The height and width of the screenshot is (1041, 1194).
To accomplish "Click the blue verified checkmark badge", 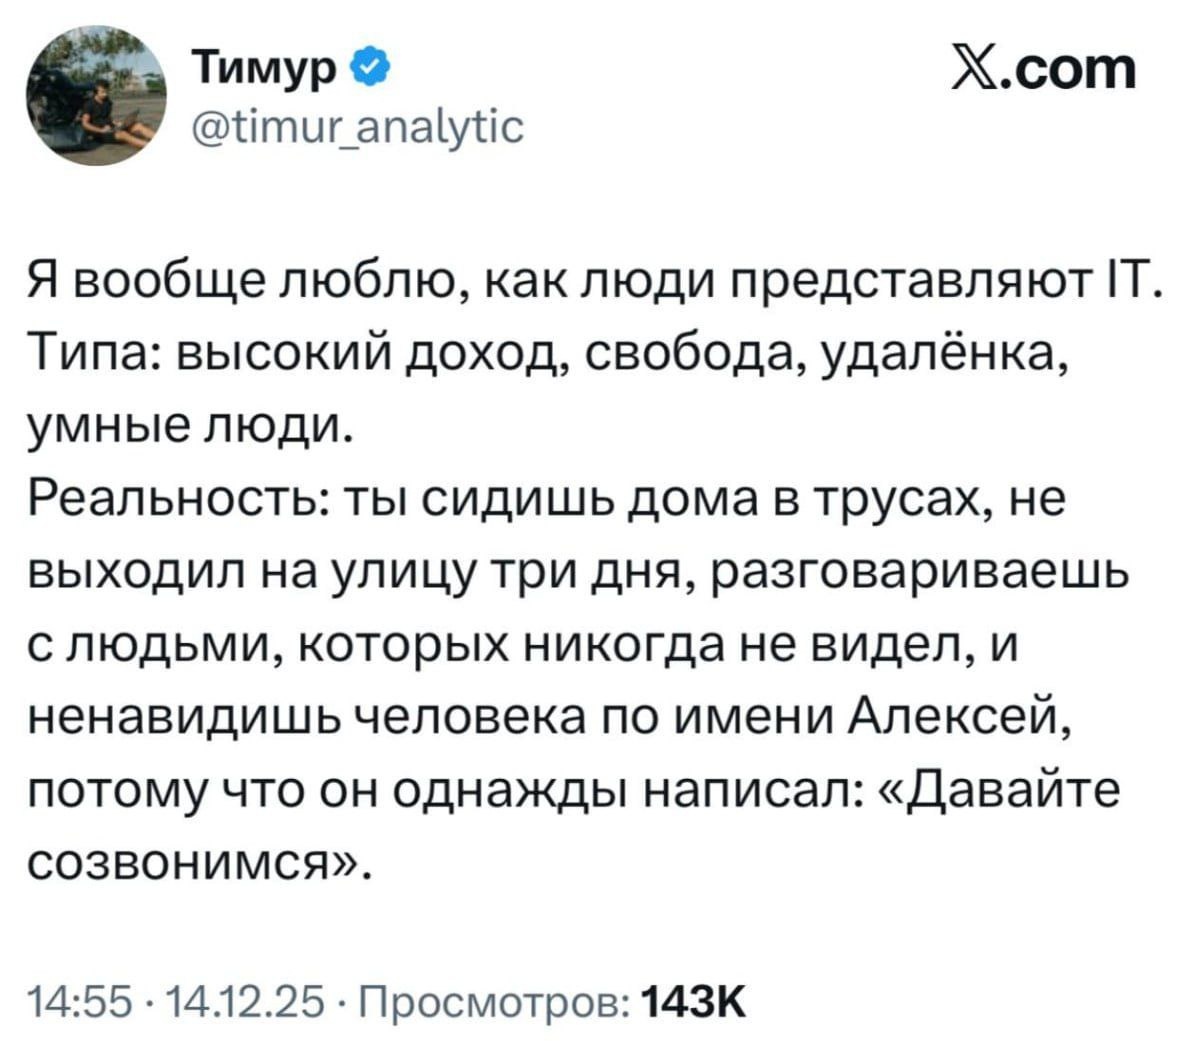I will pyautogui.click(x=372, y=70).
